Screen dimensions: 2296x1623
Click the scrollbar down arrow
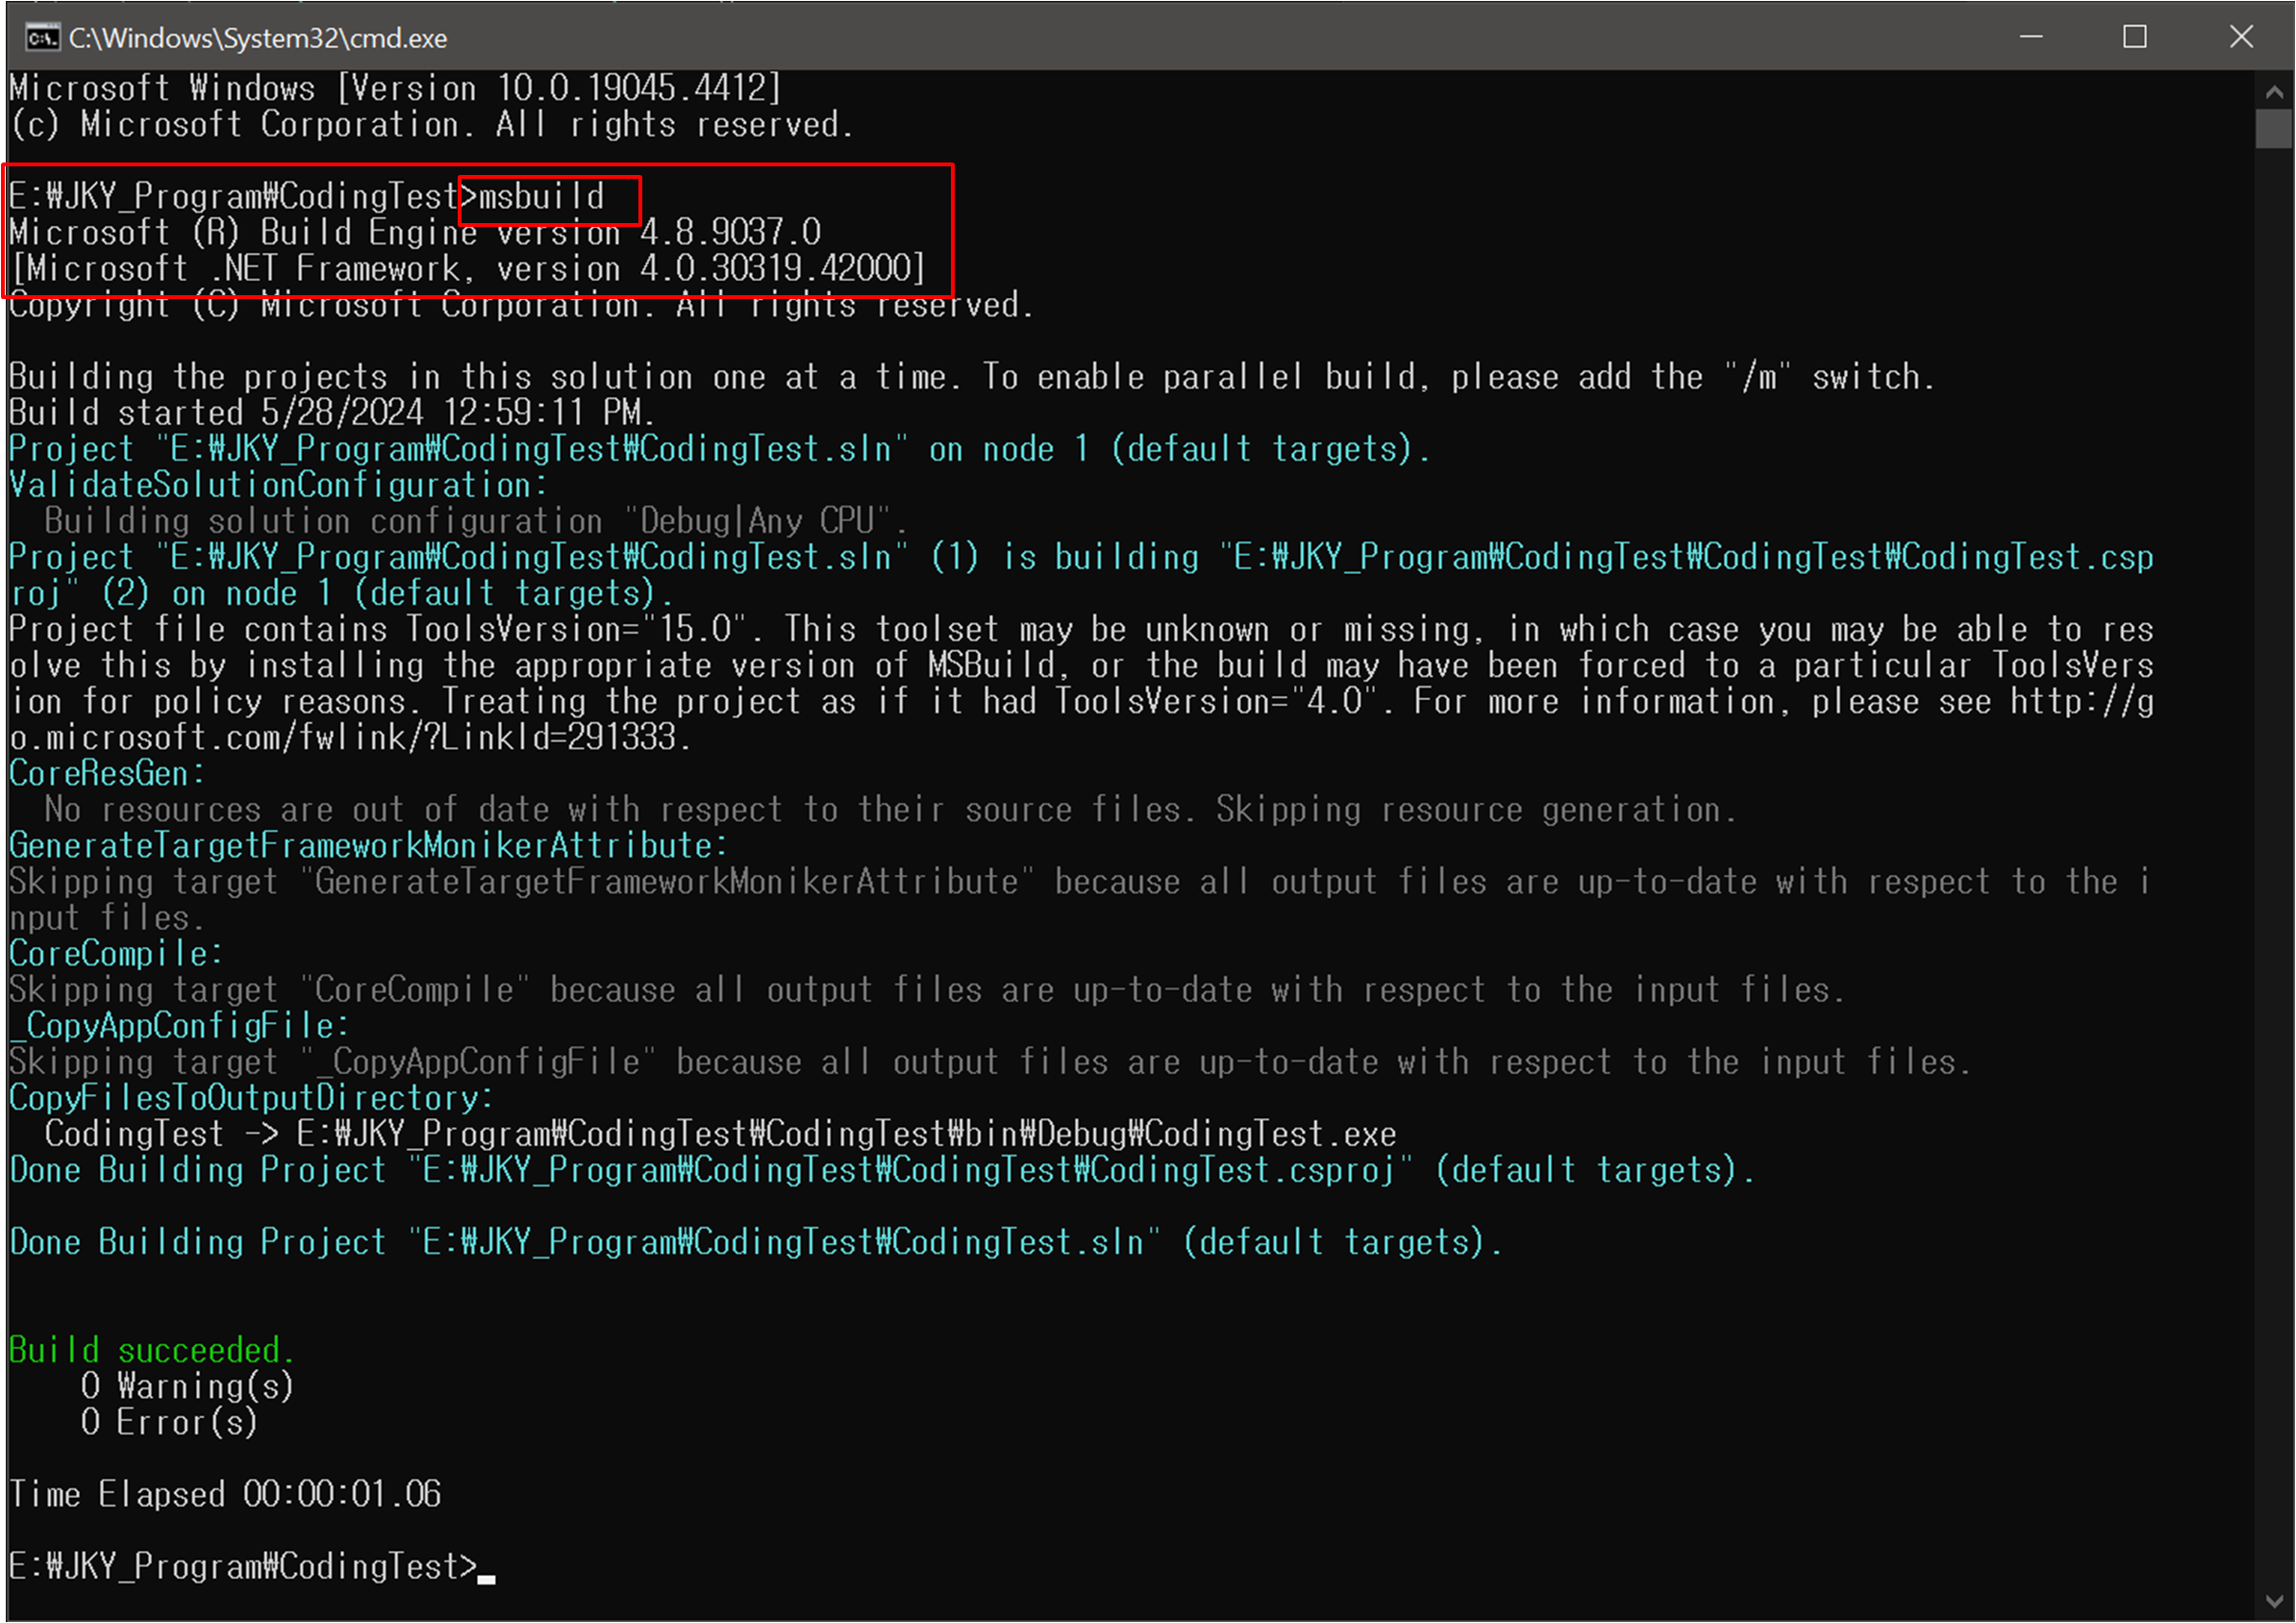[2274, 1601]
